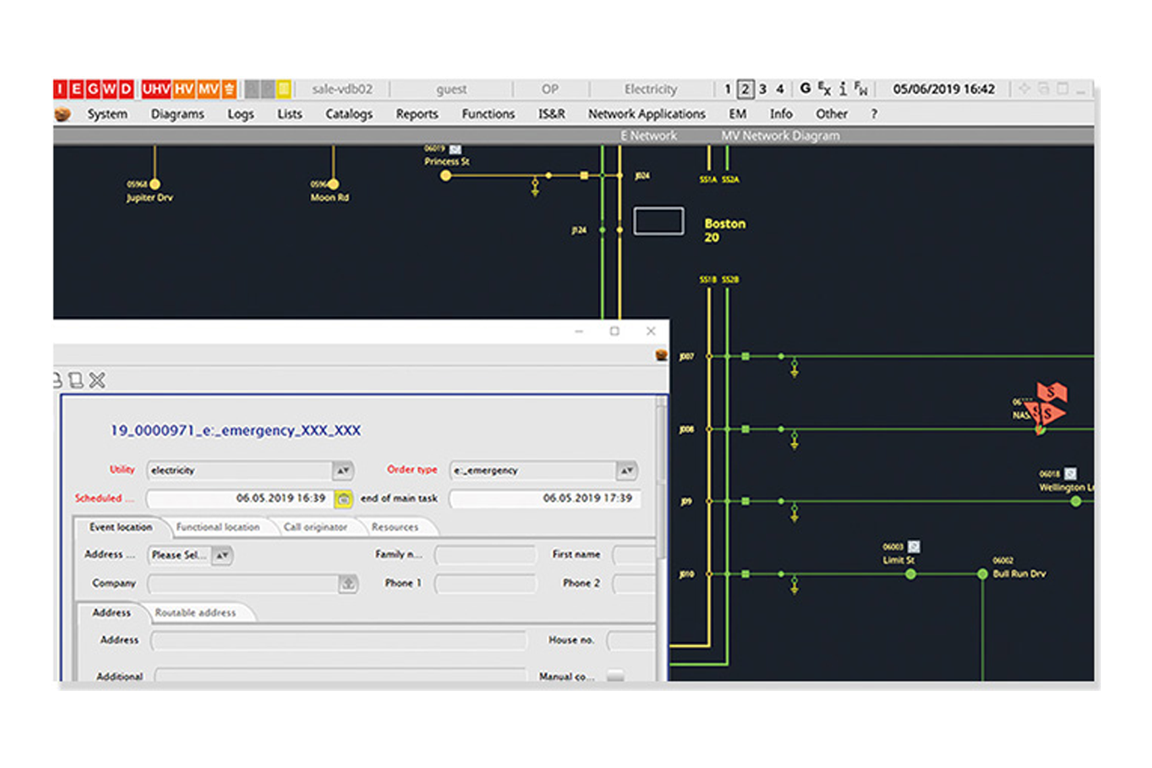The width and height of the screenshot is (1152, 768).
Task: Click the acorn logo in menu bar
Action: pos(63,114)
